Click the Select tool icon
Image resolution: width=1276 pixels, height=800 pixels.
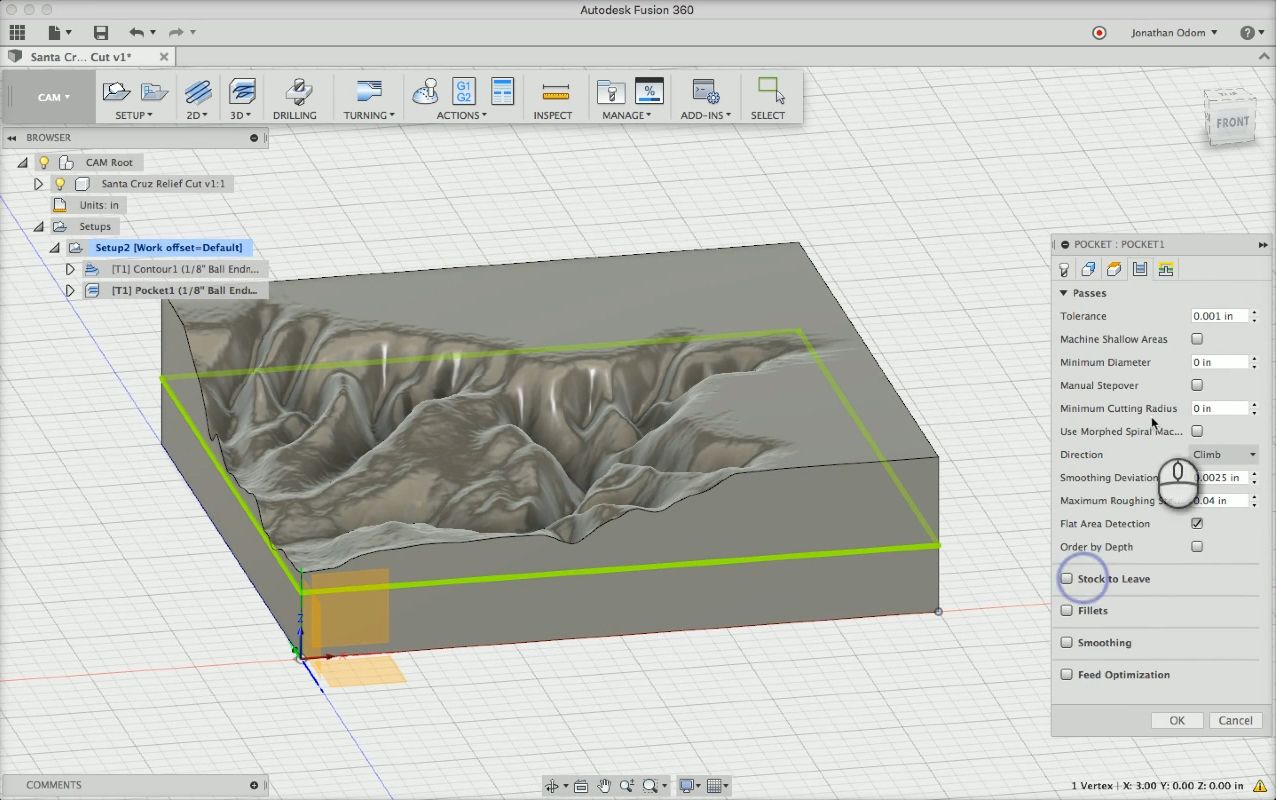(769, 92)
